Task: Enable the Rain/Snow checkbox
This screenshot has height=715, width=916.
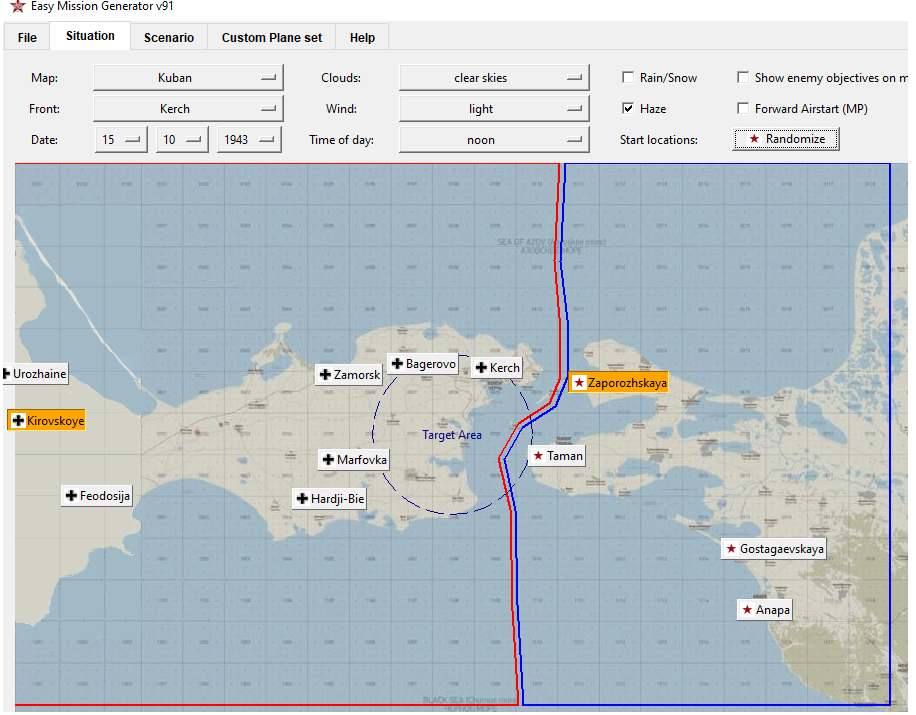Action: (628, 78)
